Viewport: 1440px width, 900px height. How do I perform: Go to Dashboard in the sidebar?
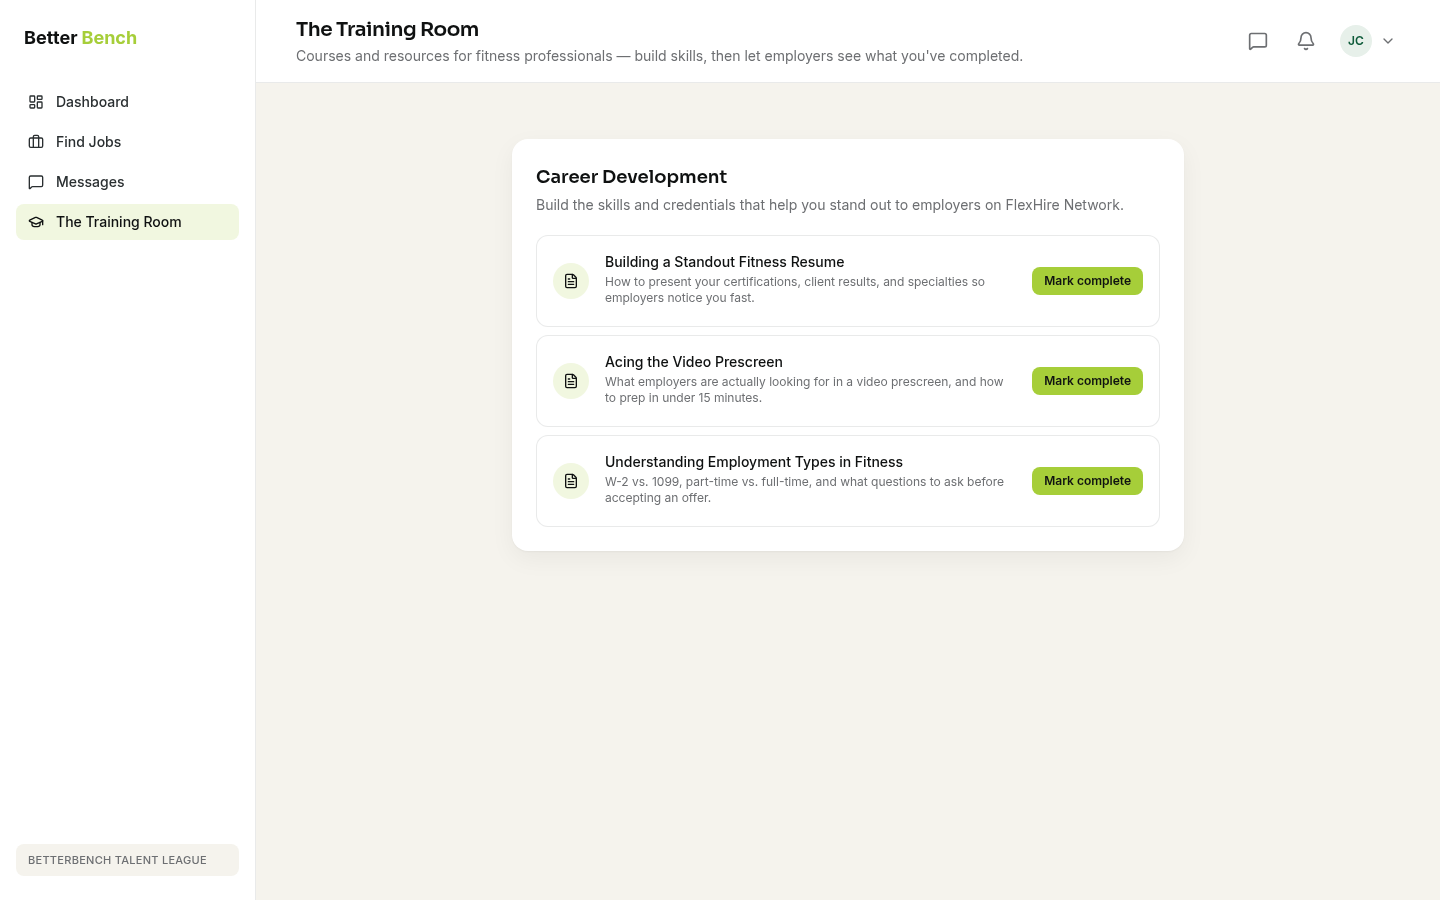[x=127, y=102]
